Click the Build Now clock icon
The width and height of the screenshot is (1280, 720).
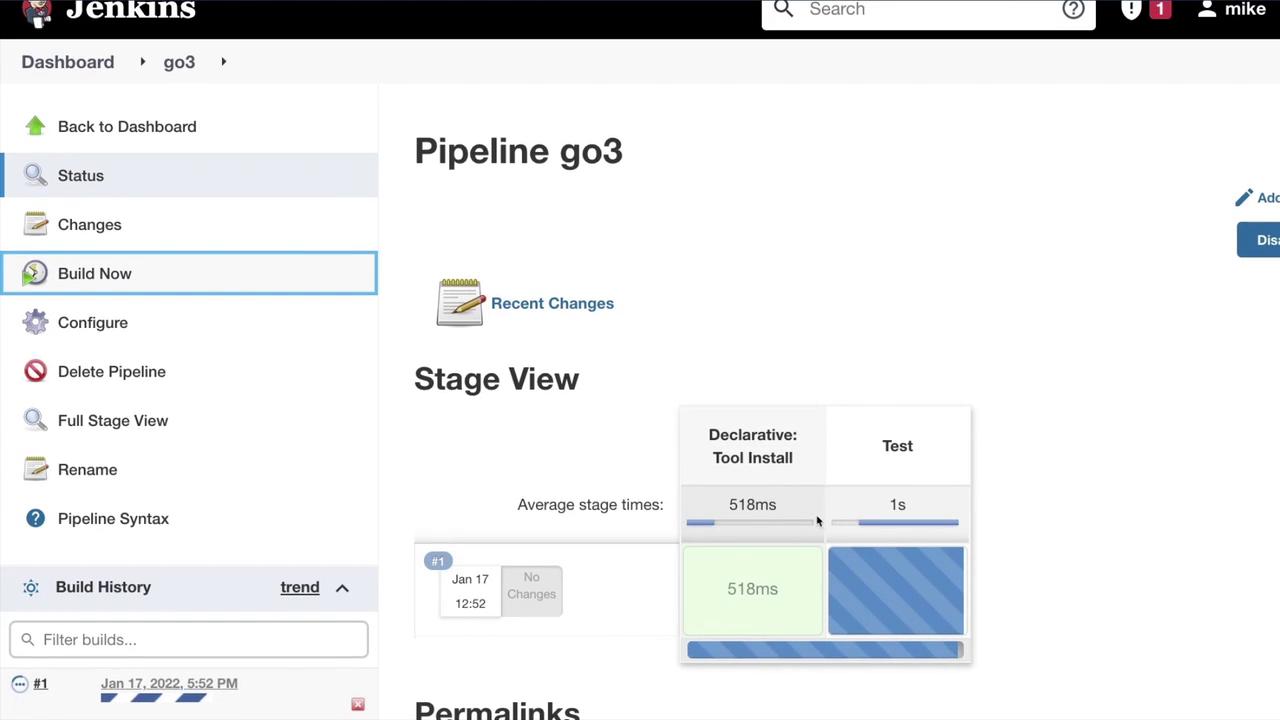(35, 273)
